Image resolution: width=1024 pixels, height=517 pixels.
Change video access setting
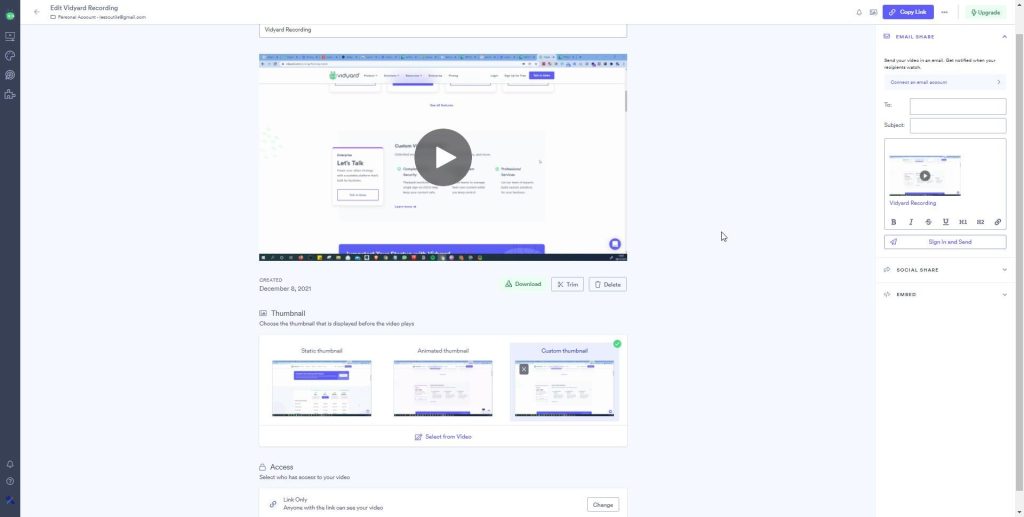pyautogui.click(x=603, y=505)
